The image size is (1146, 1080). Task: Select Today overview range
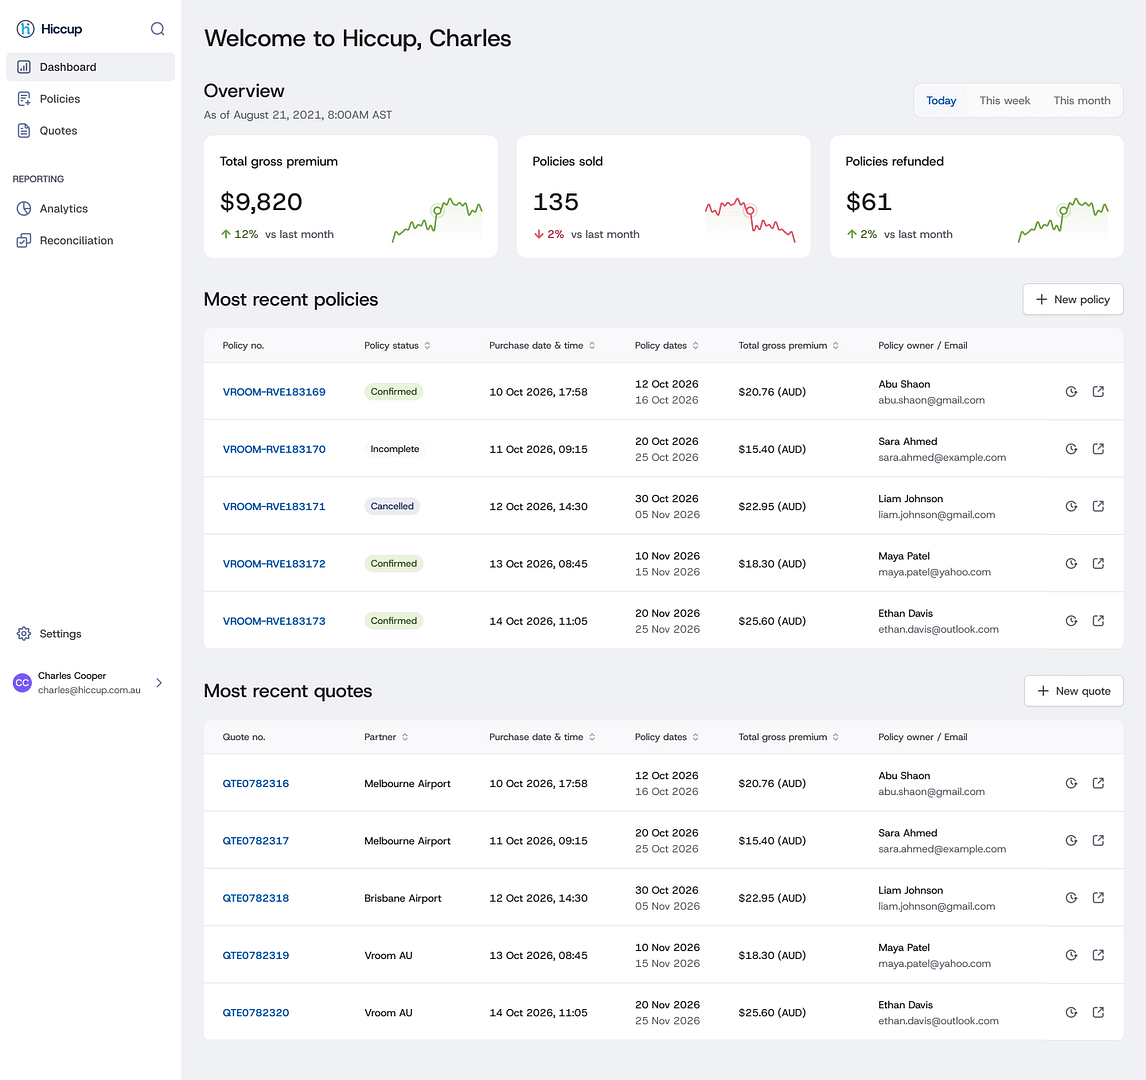(941, 101)
